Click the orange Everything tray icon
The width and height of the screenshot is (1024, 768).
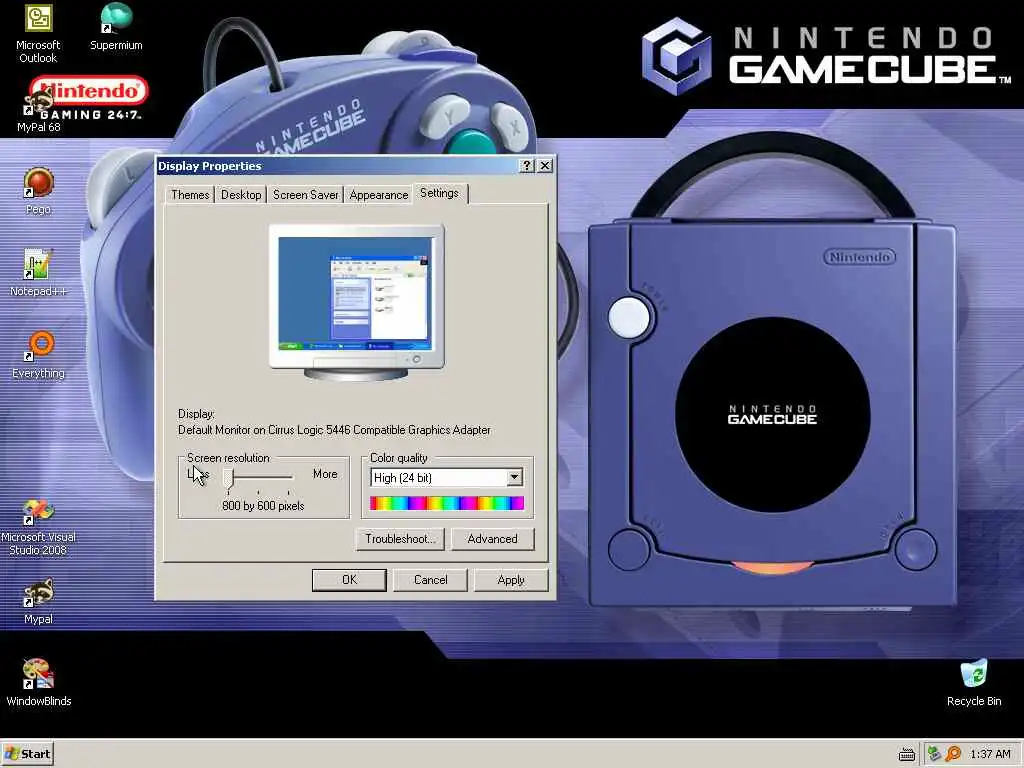click(x=953, y=754)
